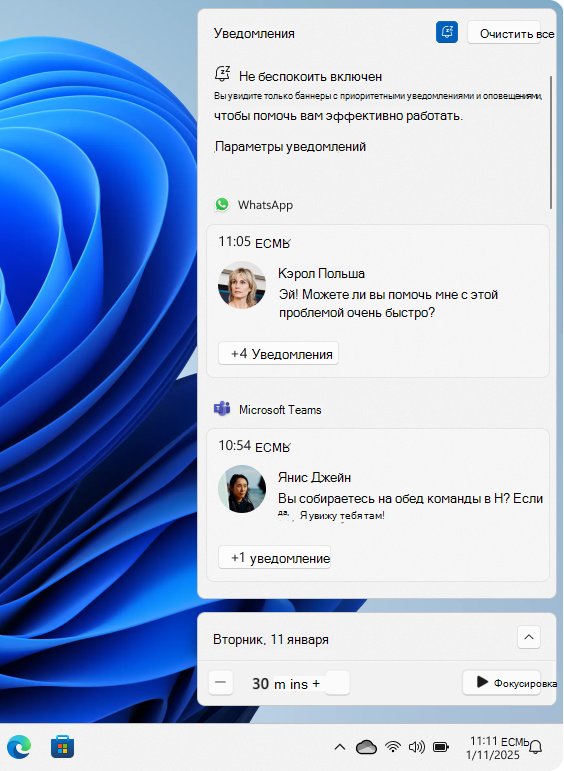Click the Вторник, 11 января date

coord(271,639)
